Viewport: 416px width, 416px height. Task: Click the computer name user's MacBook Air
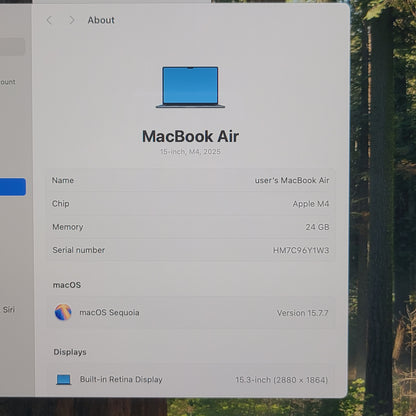(292, 180)
